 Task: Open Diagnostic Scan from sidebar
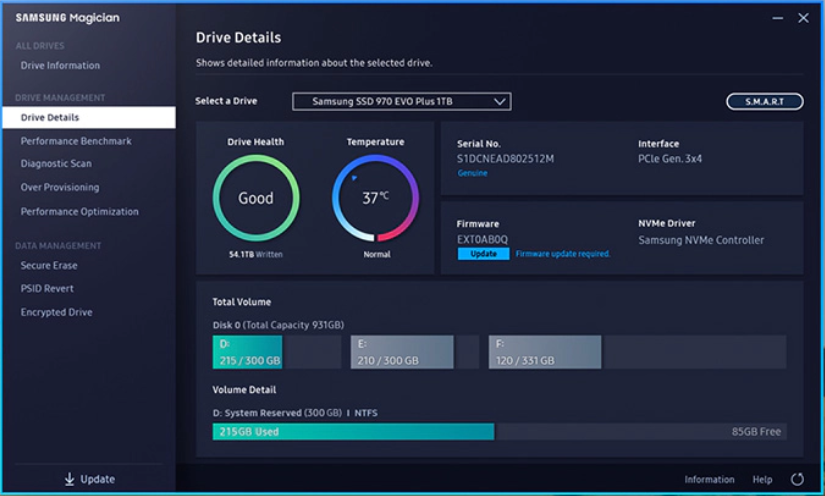pyautogui.click(x=56, y=164)
